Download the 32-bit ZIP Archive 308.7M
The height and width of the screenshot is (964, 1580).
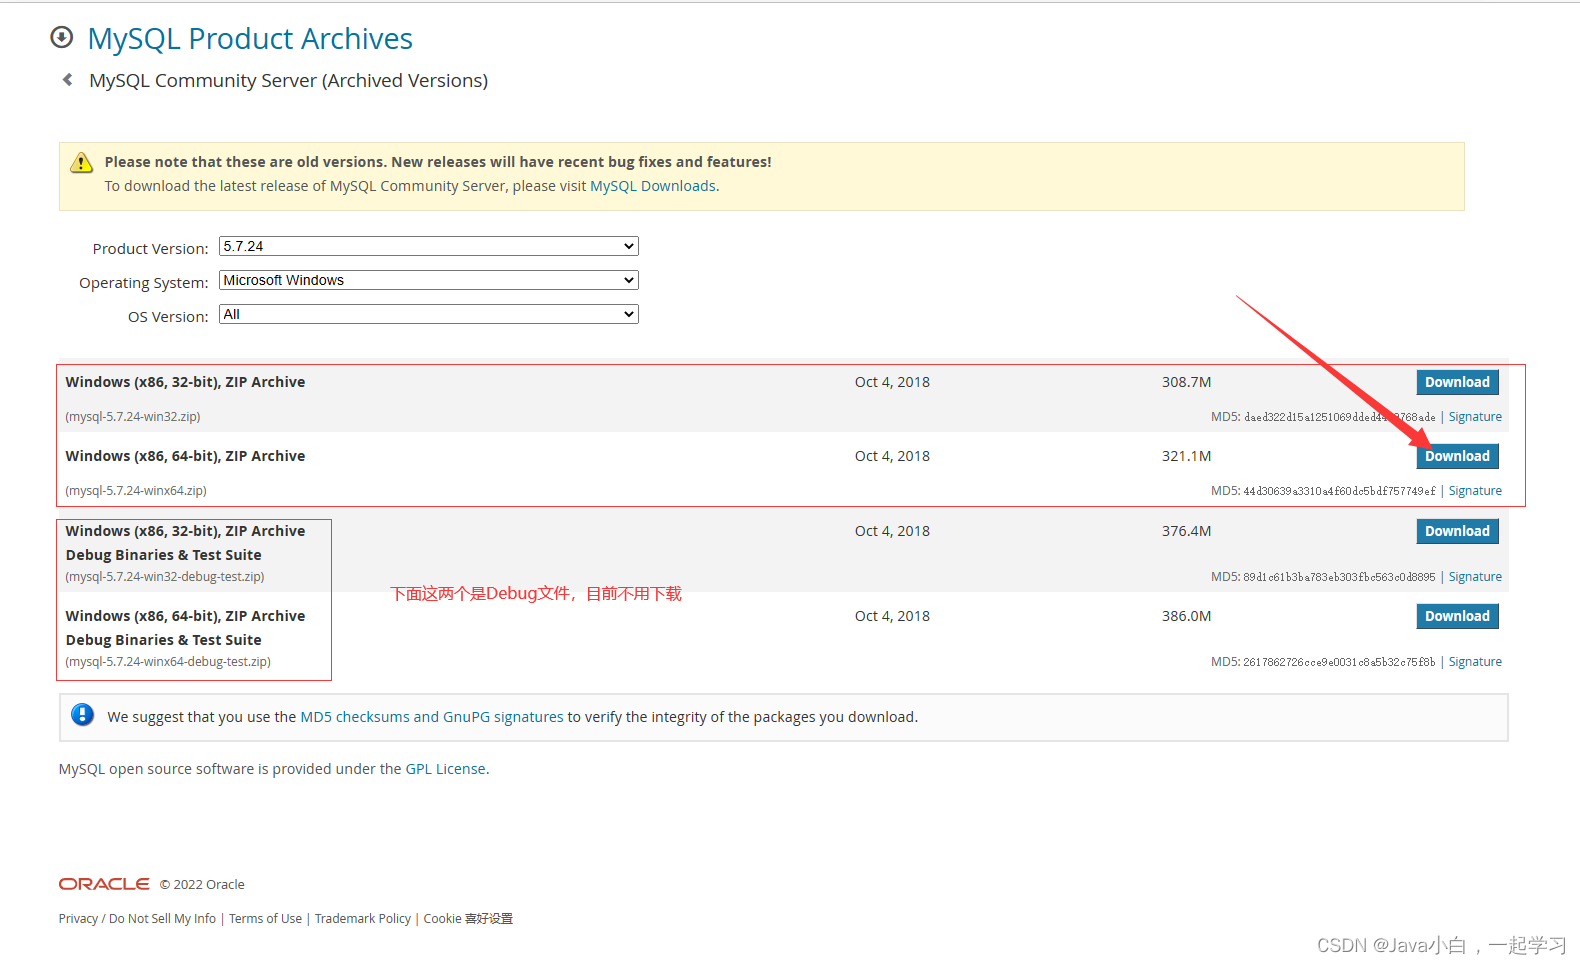pos(1457,382)
